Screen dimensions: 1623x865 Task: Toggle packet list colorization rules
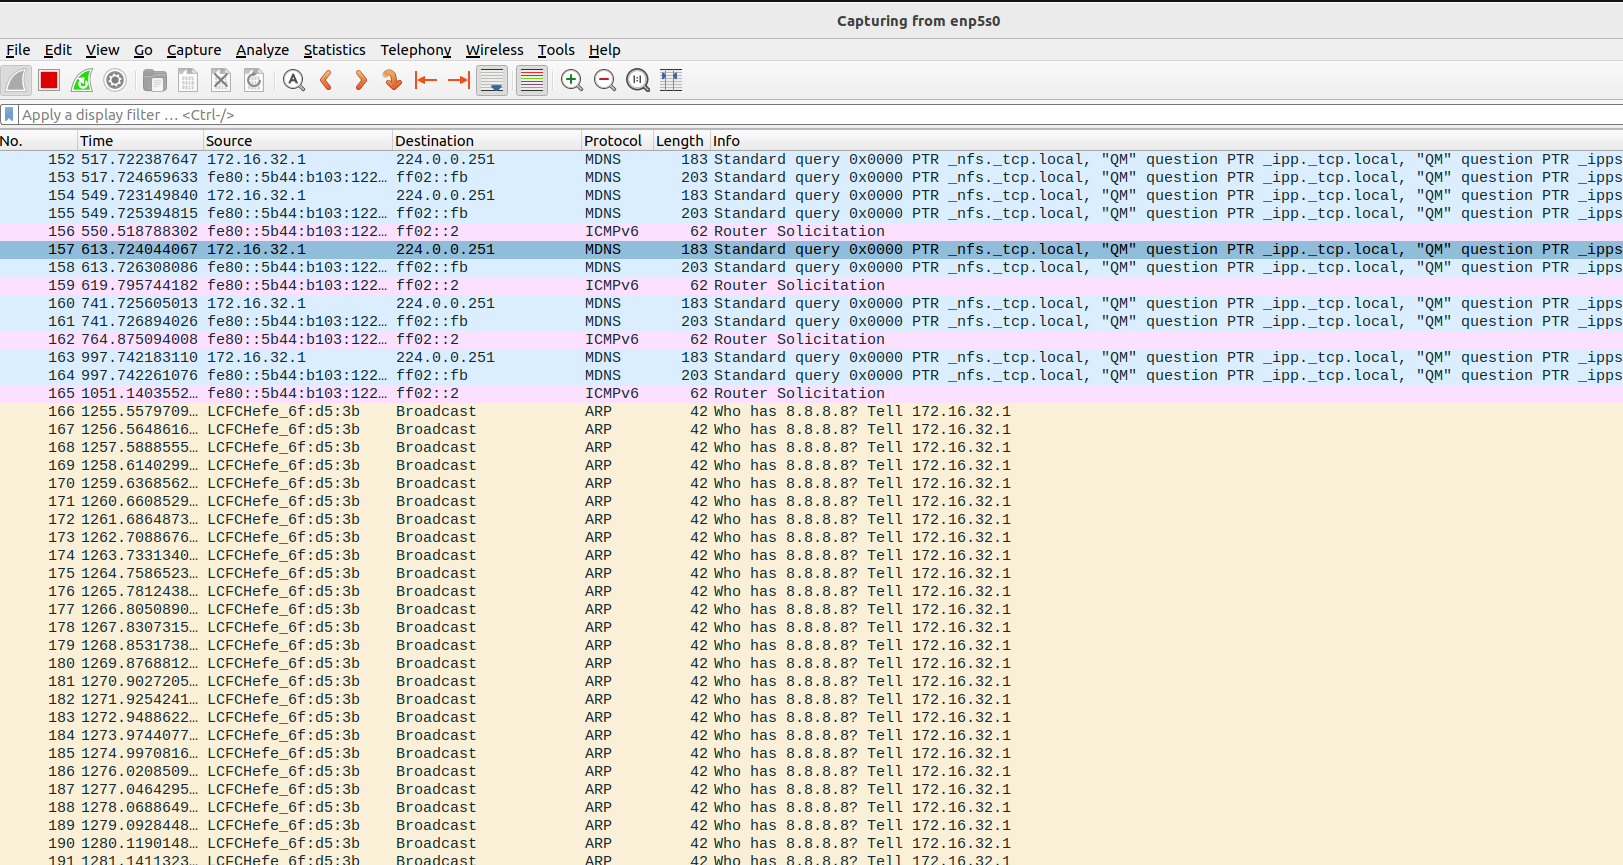(532, 80)
